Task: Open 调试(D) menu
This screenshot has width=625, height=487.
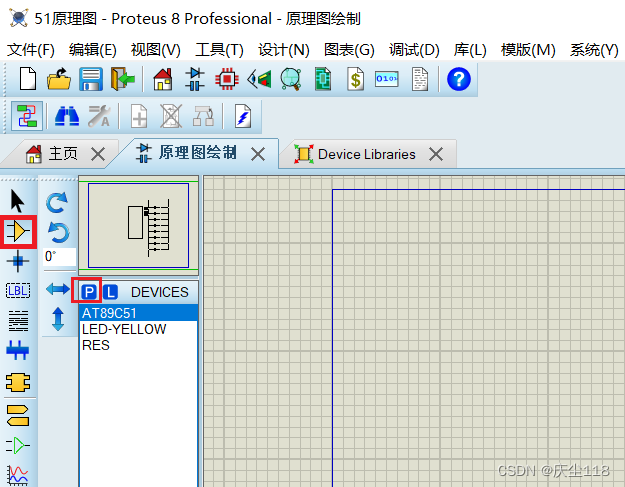Action: tap(414, 50)
